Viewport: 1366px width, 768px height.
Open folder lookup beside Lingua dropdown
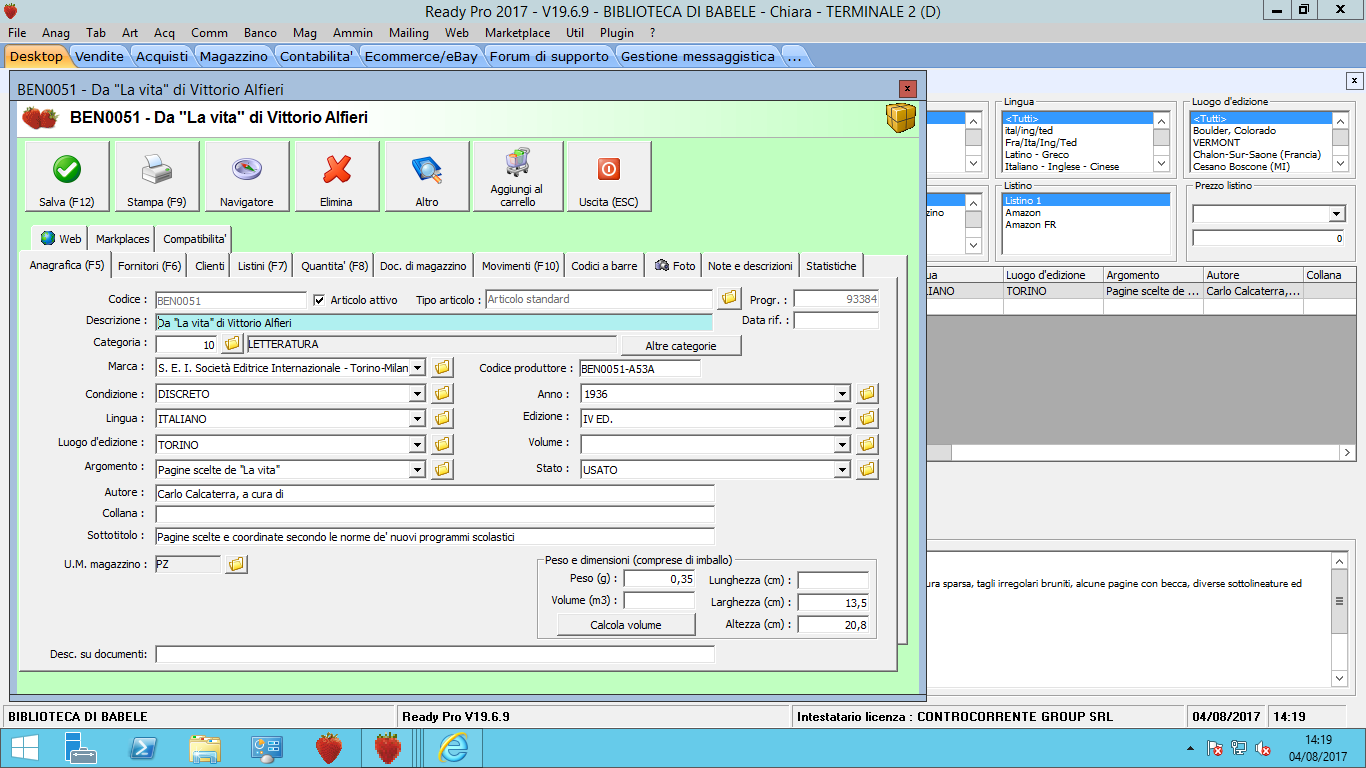click(442, 419)
